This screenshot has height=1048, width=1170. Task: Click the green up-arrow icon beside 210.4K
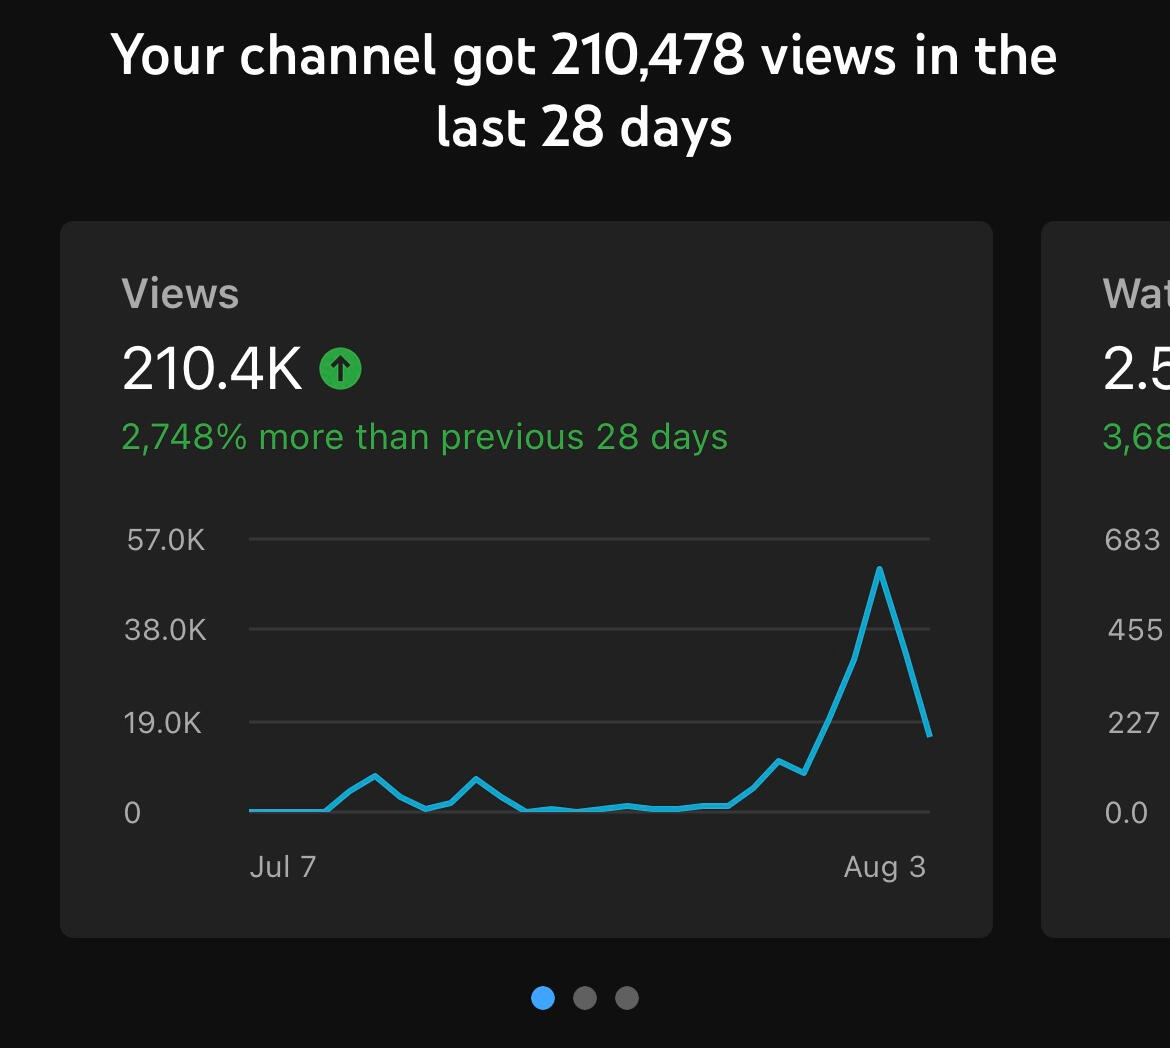coord(340,370)
